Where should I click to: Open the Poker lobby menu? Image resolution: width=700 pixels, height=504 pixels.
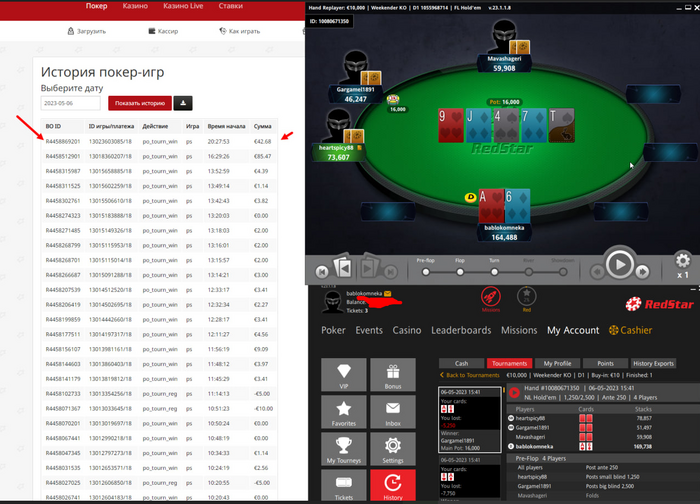(333, 330)
